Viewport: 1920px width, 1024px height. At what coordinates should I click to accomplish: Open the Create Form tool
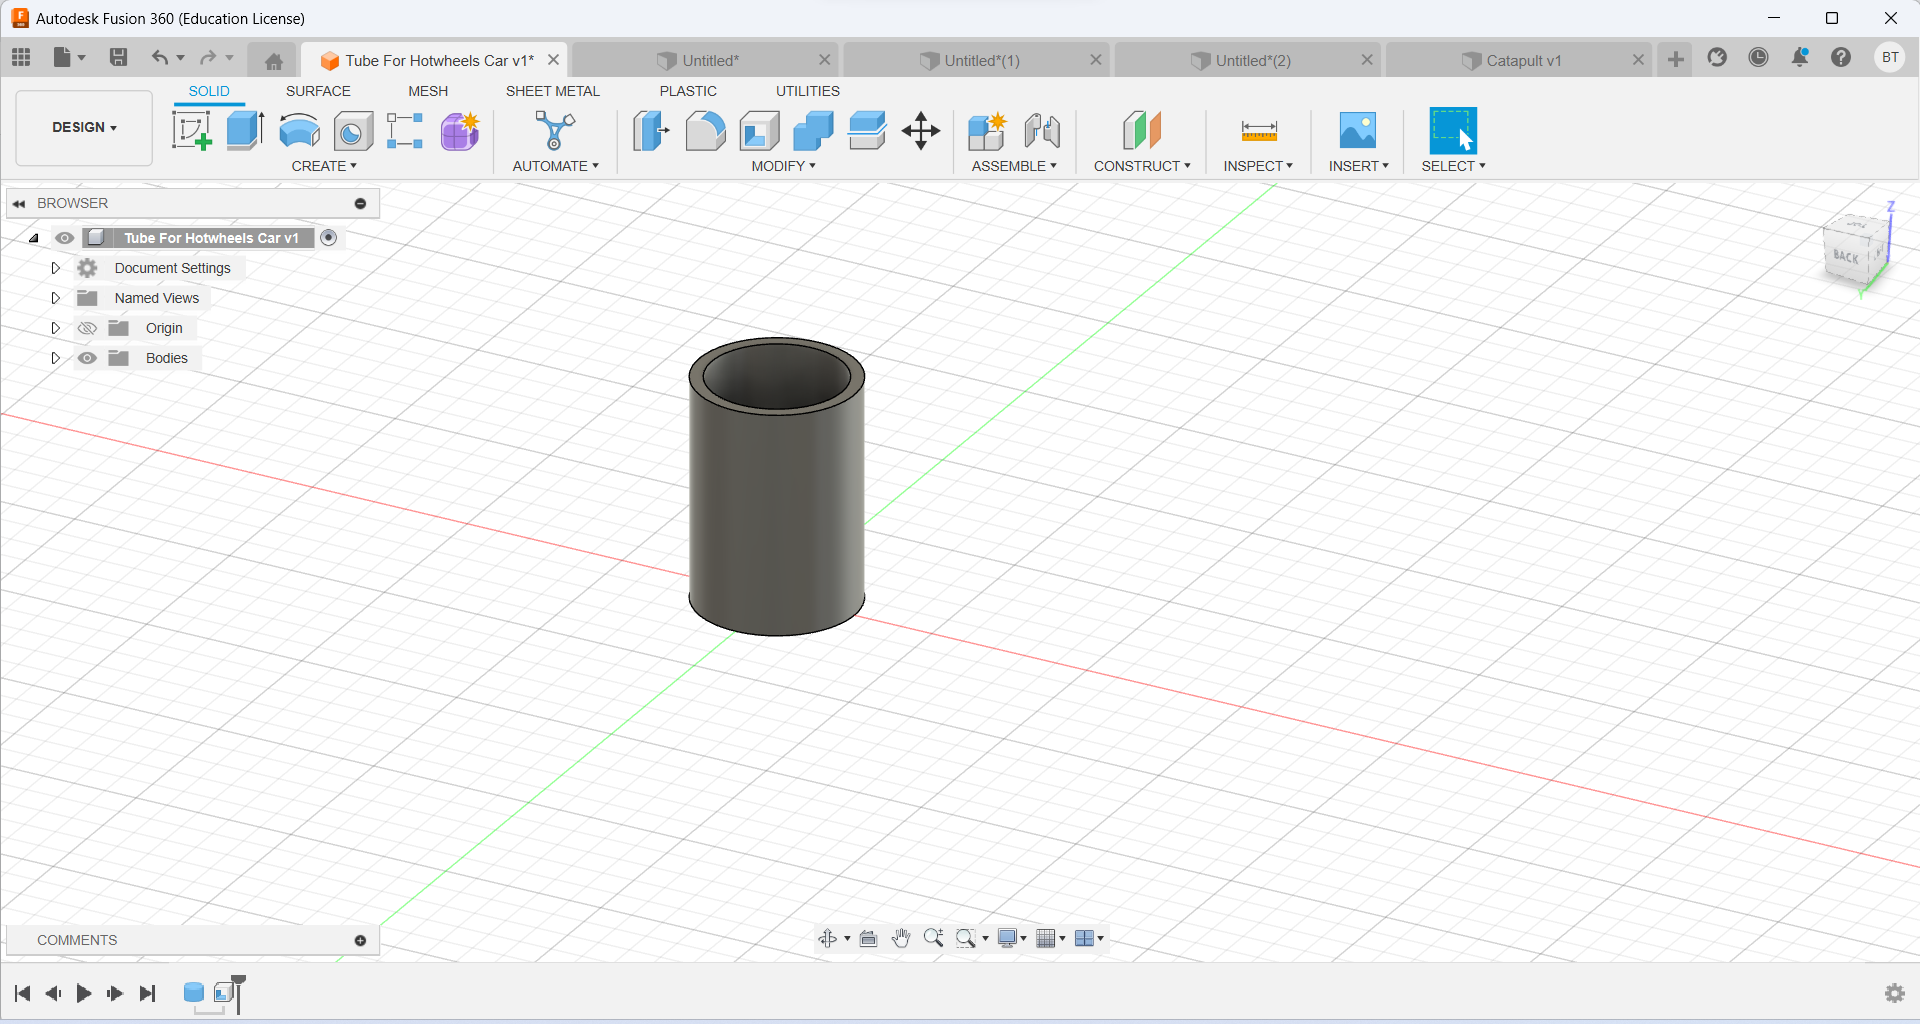click(459, 131)
